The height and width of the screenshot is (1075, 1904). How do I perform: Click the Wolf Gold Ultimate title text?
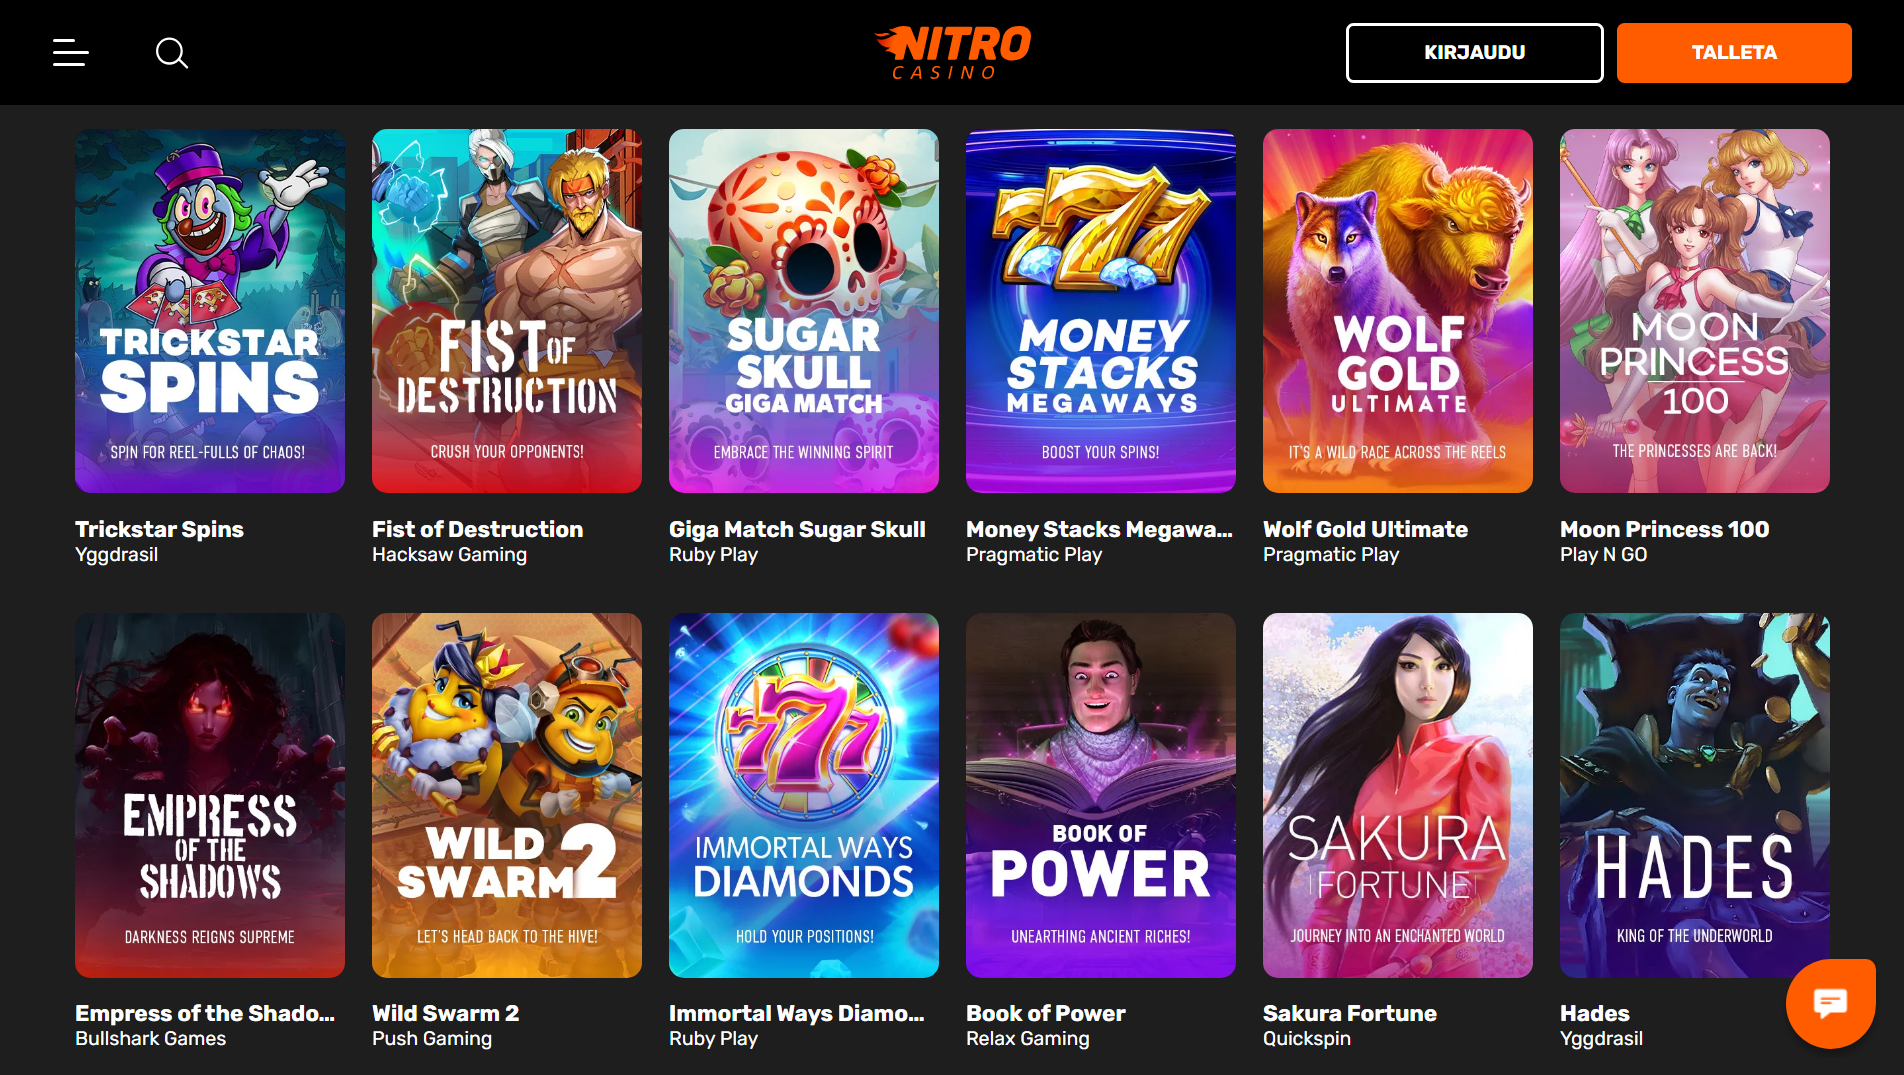pyautogui.click(x=1365, y=529)
